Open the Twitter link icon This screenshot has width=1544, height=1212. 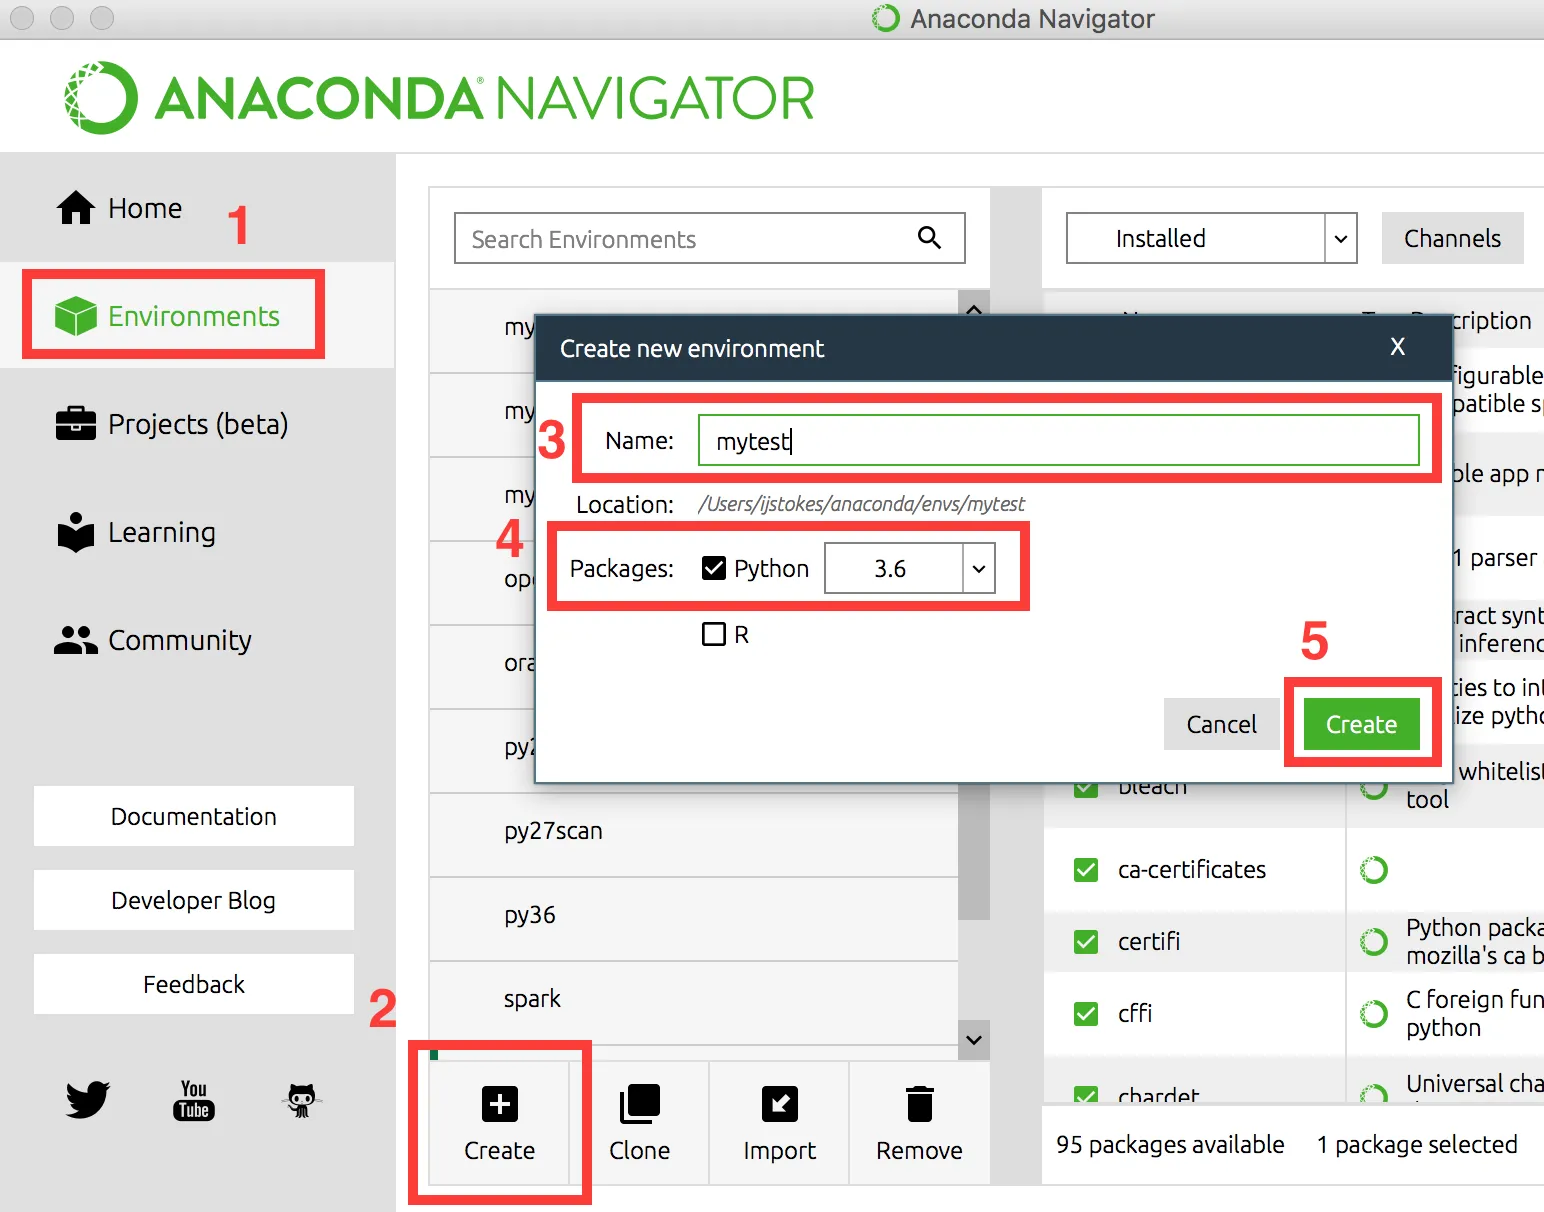tap(88, 1099)
